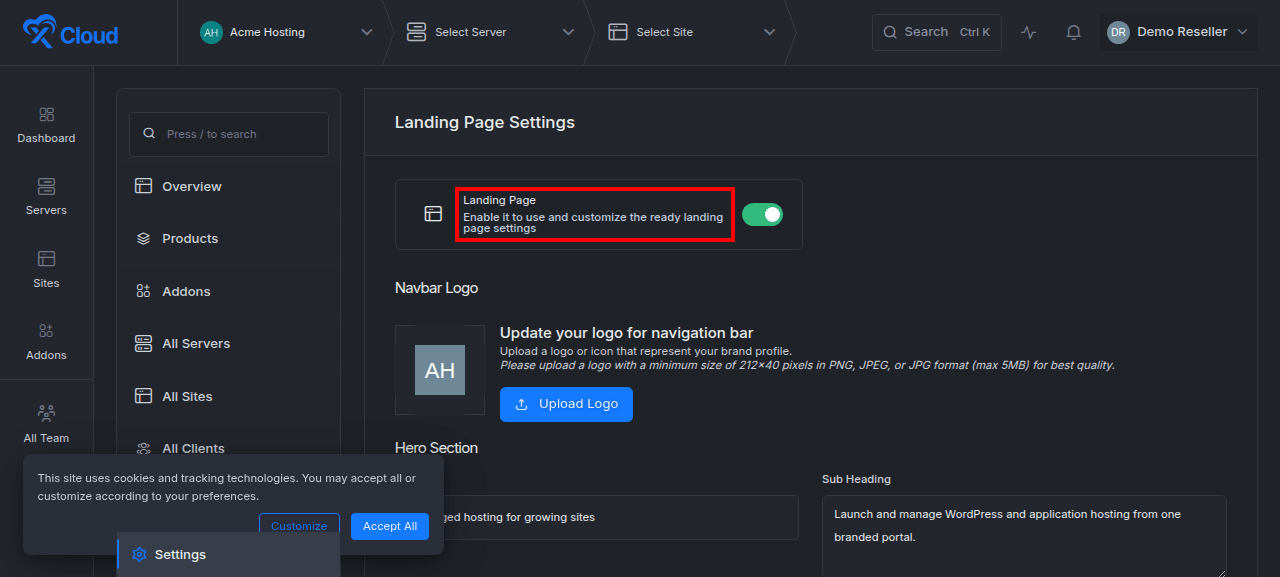
Task: Click the 'Hero Section' label
Action: coord(436,448)
